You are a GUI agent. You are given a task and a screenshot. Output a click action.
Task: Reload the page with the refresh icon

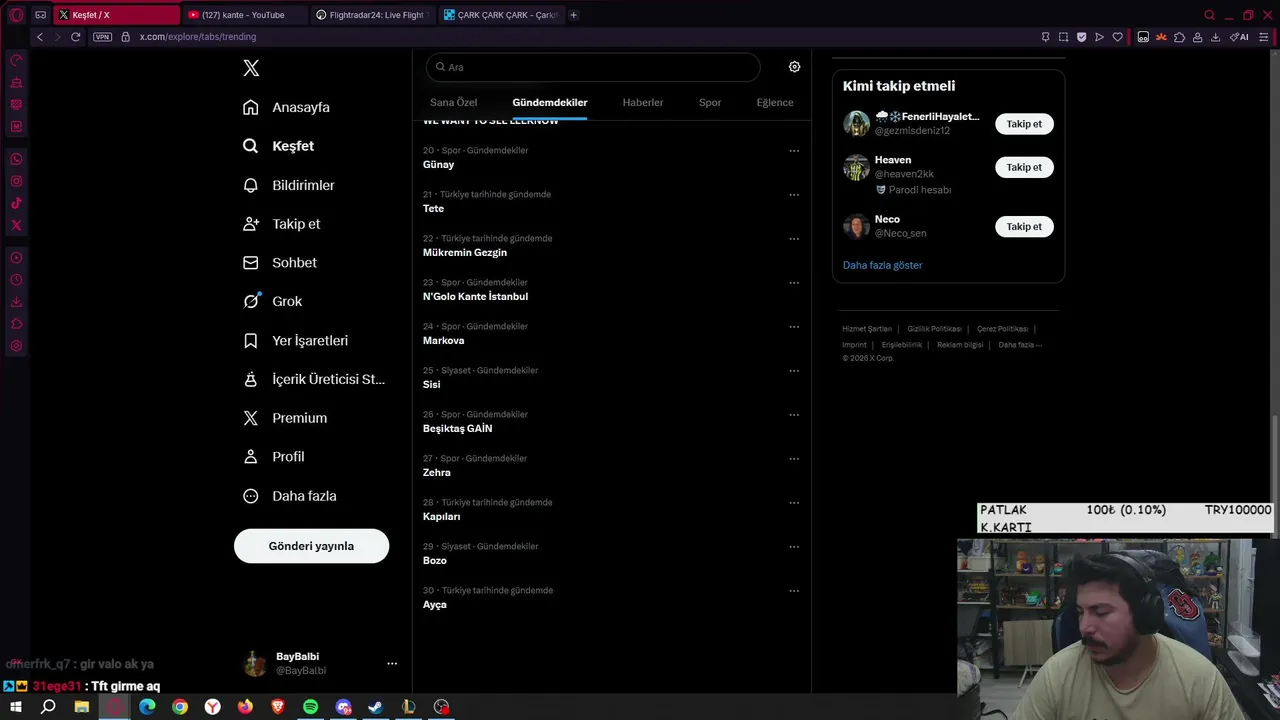tap(75, 37)
